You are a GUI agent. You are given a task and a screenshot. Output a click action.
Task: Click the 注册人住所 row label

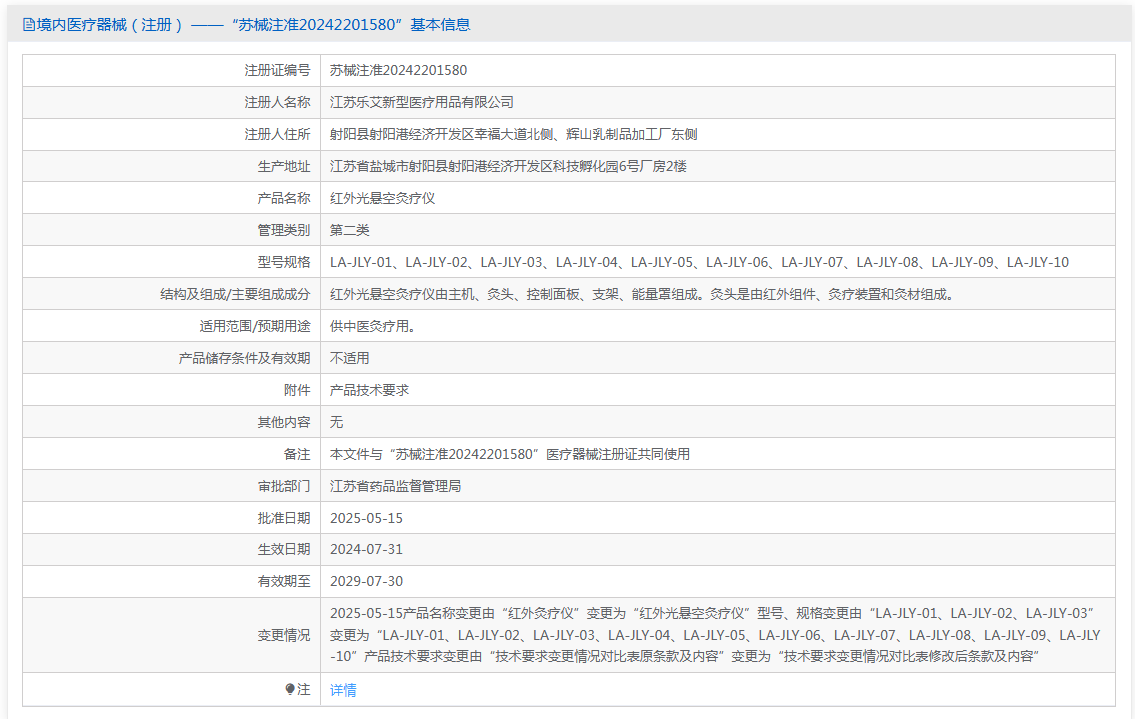tap(277, 134)
